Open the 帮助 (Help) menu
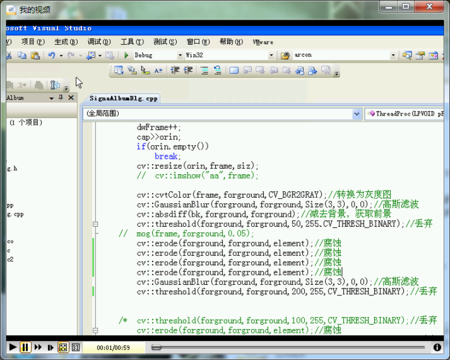The width and height of the screenshot is (450, 360). click(231, 42)
